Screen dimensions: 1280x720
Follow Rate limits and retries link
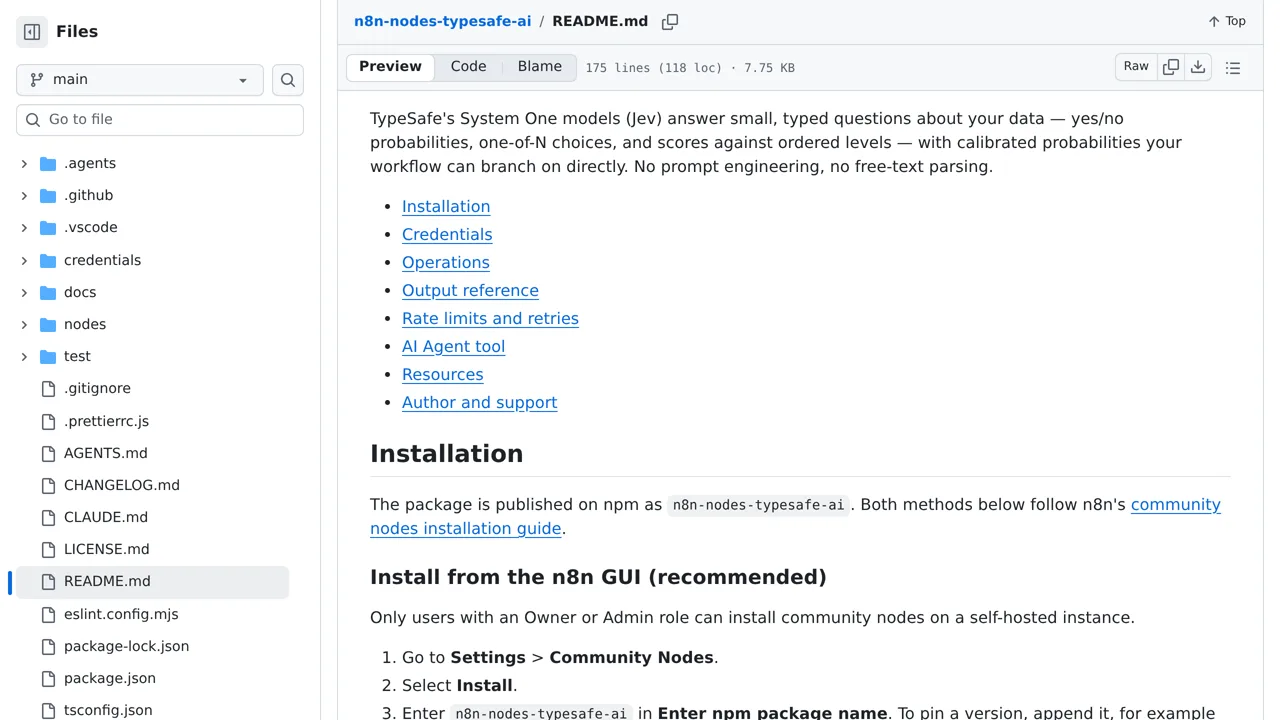[x=490, y=318]
